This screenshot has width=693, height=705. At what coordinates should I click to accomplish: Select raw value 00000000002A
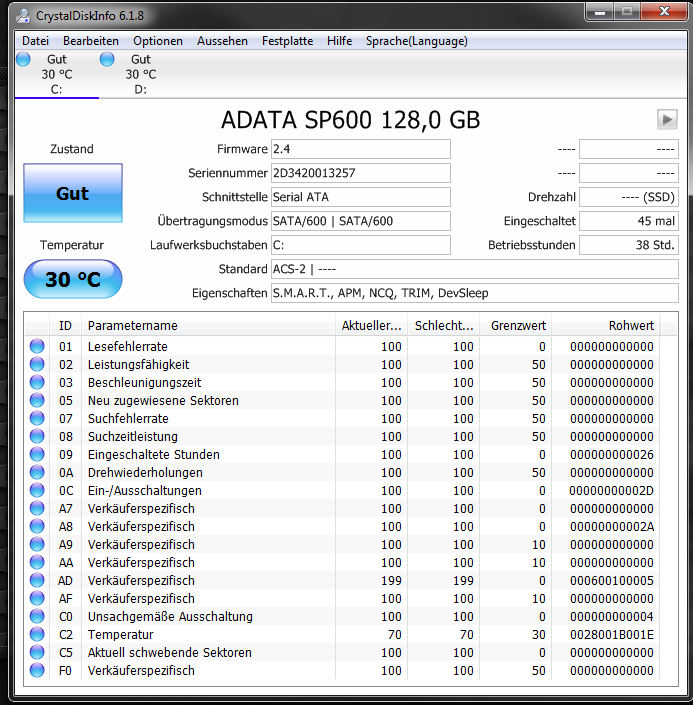click(612, 527)
